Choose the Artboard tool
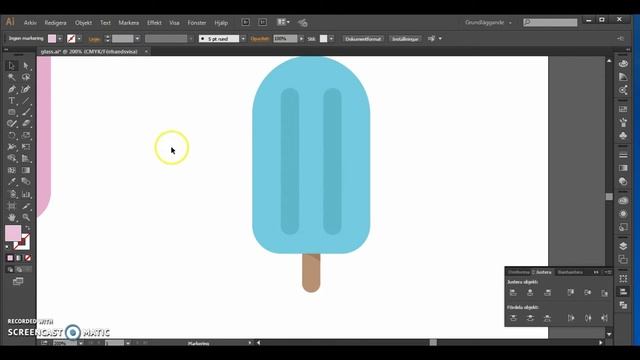 (x=11, y=206)
